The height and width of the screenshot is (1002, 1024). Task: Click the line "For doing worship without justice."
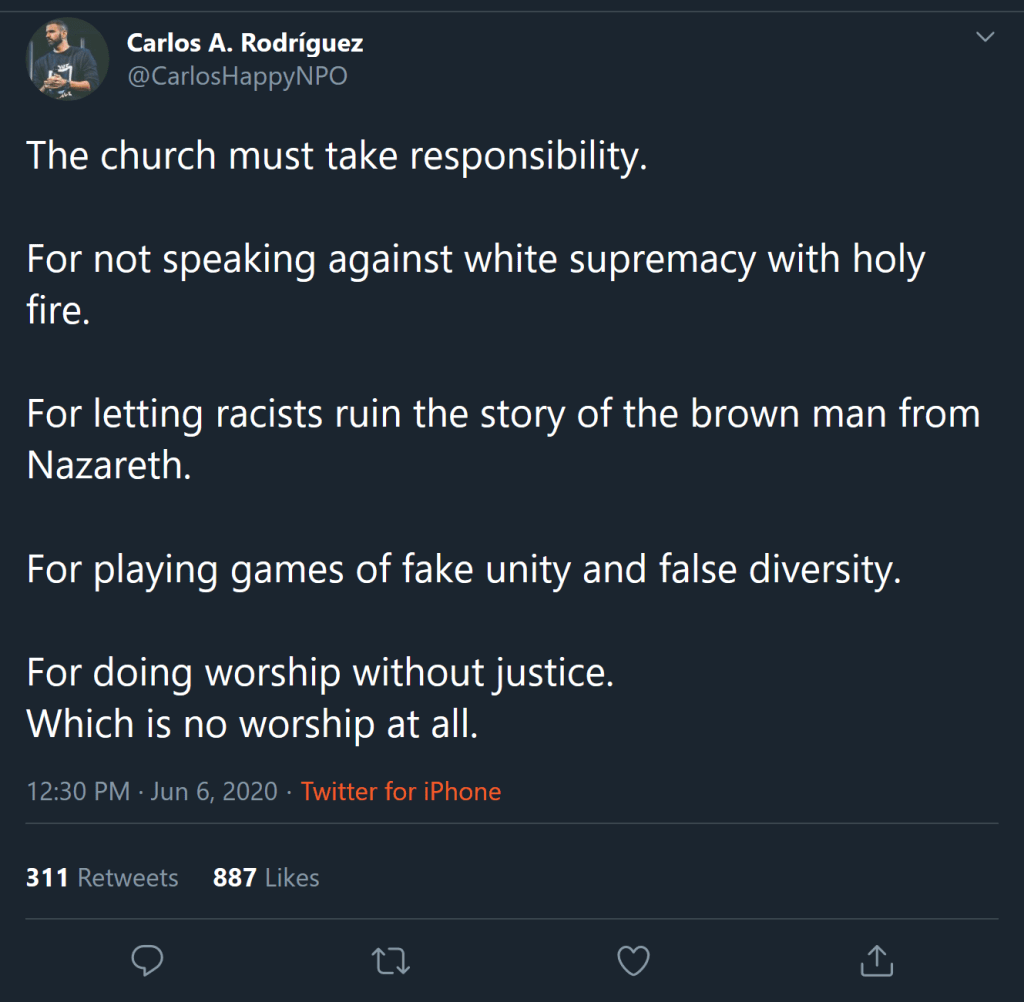point(320,672)
